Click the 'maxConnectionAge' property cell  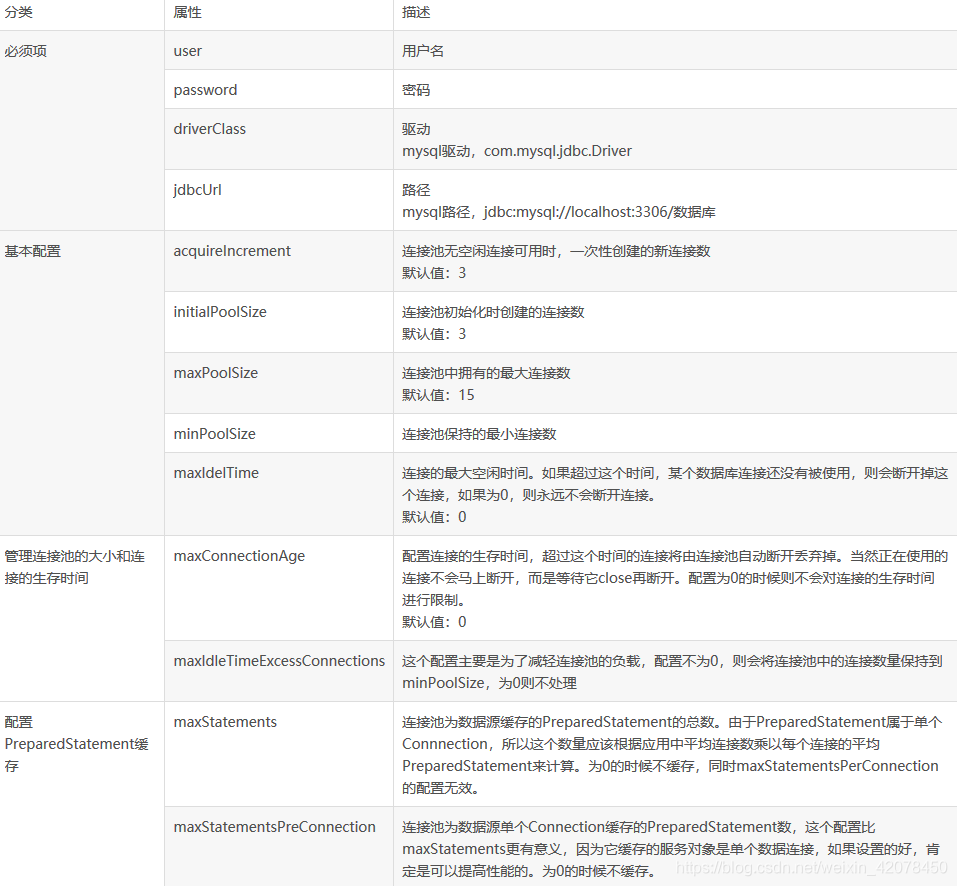pos(279,588)
